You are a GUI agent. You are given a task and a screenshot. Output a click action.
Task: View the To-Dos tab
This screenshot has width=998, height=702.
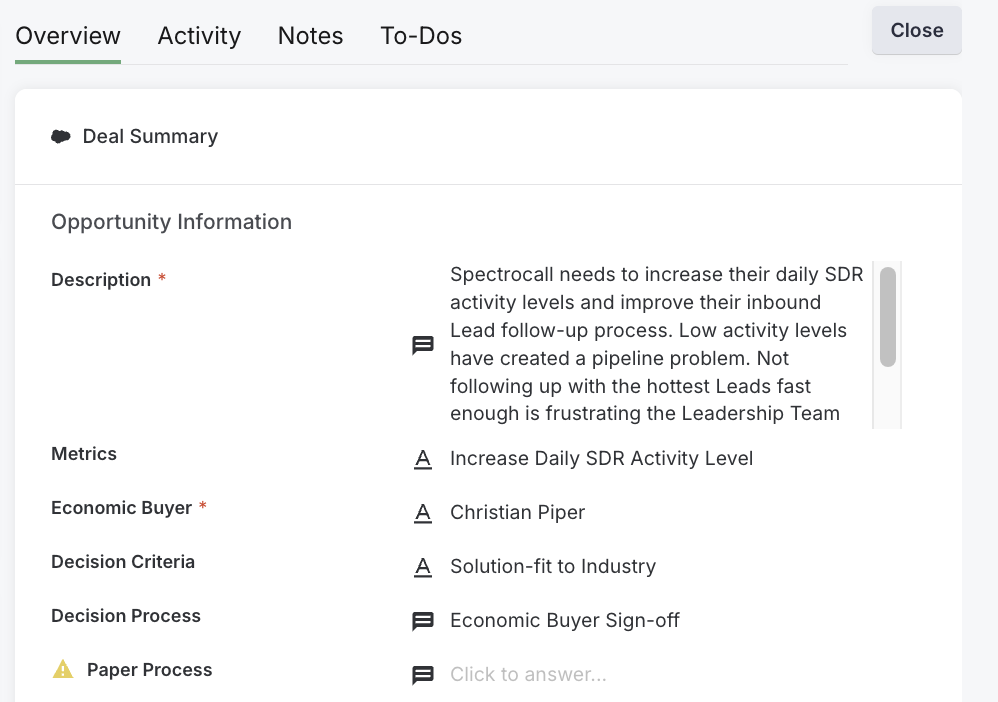point(421,36)
